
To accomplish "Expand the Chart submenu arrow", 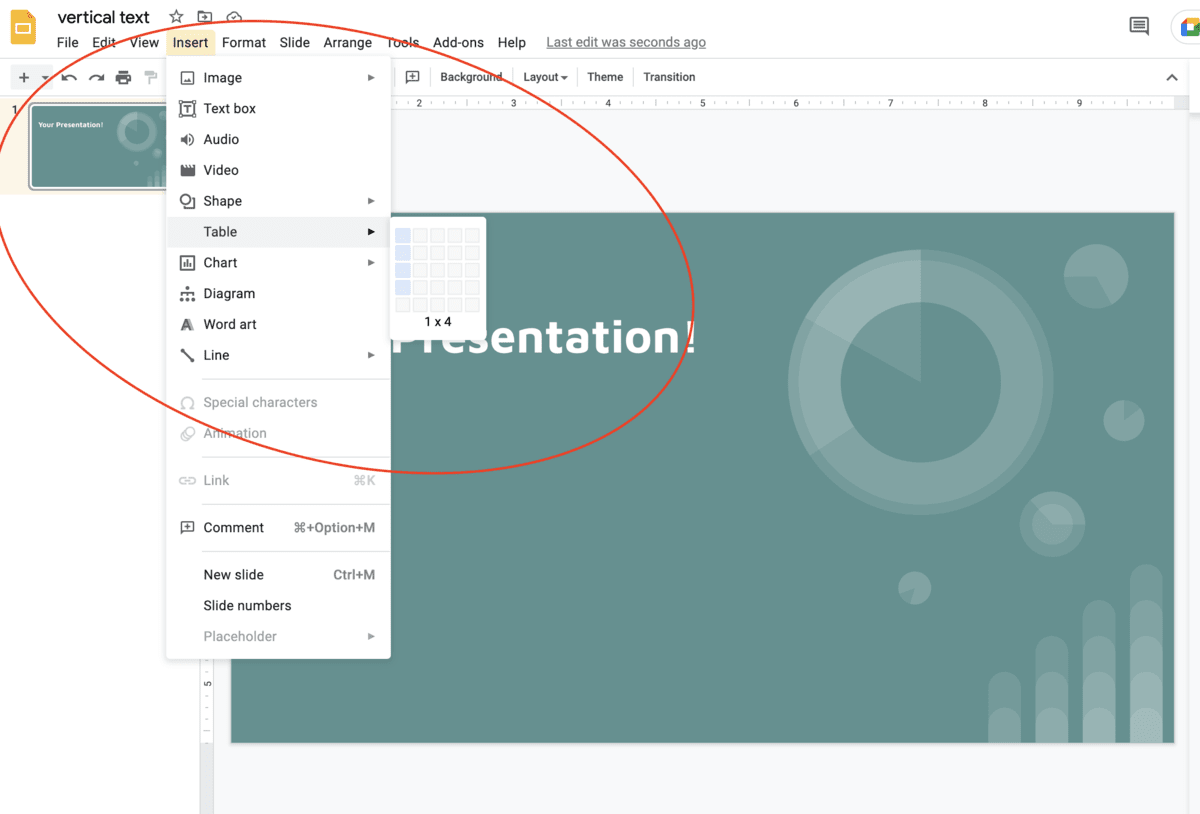I will pos(371,263).
